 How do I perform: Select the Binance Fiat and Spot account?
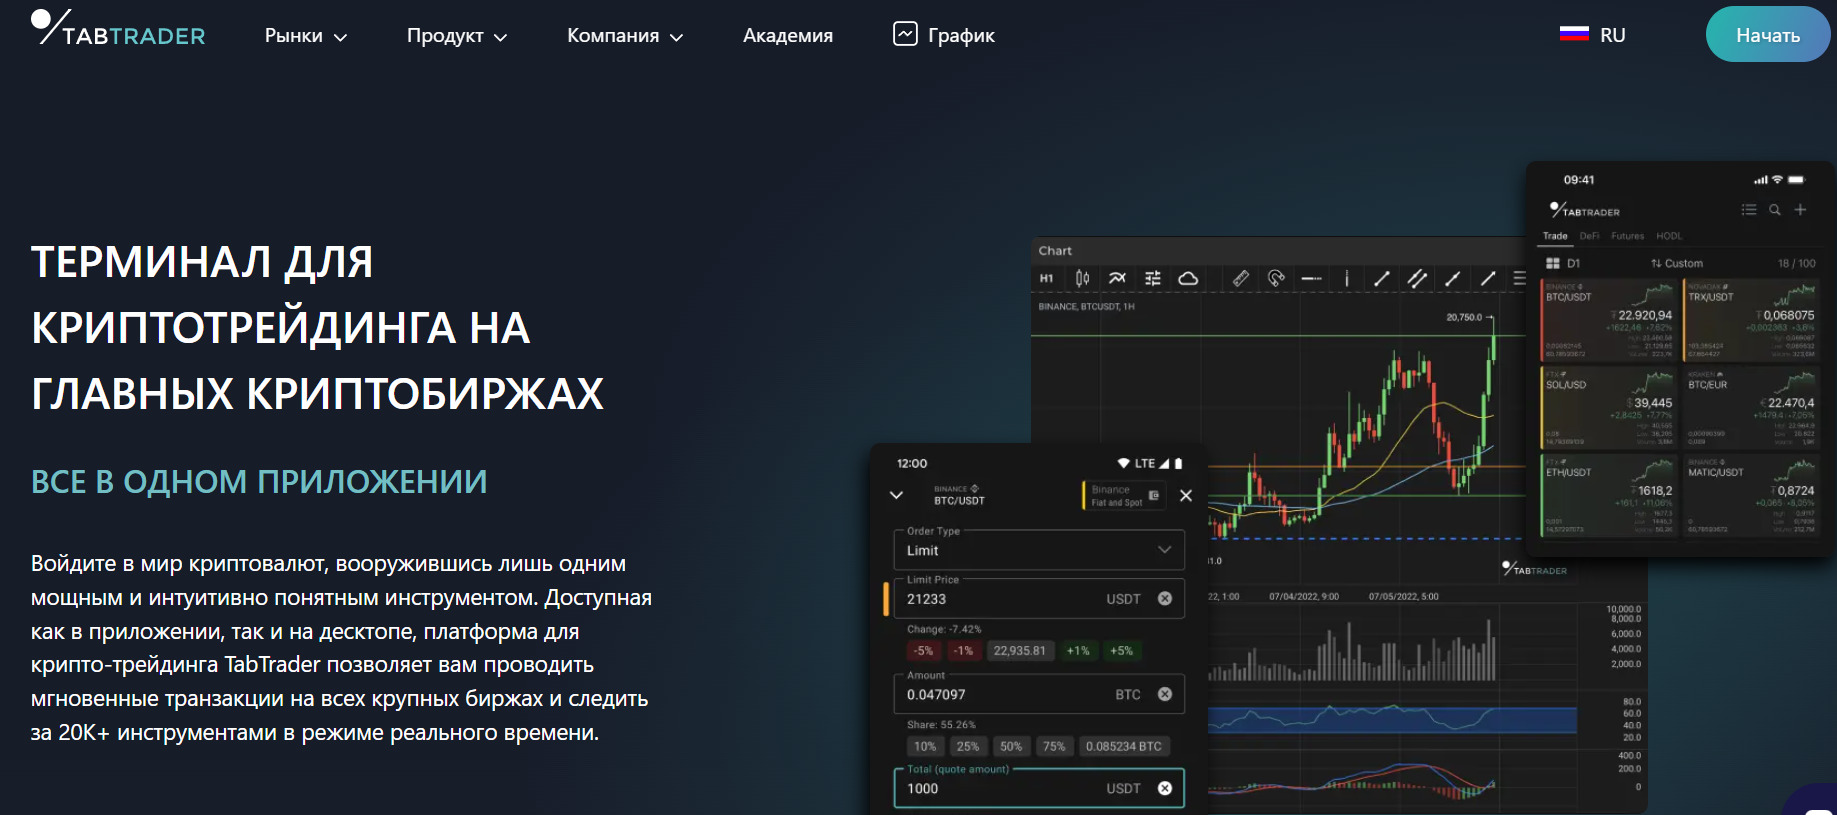pos(1124,496)
